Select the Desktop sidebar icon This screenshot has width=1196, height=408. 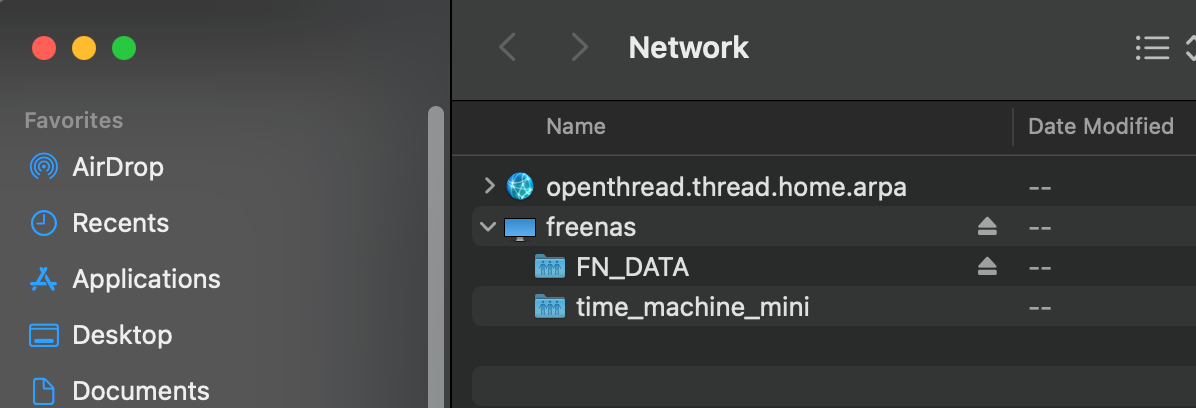click(x=43, y=335)
